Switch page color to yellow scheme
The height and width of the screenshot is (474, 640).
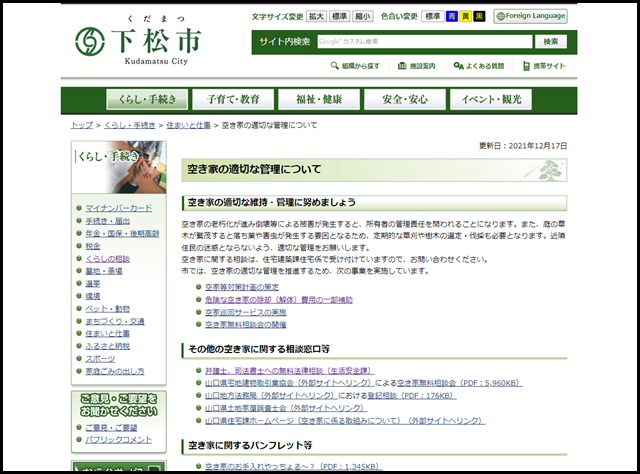[466, 17]
